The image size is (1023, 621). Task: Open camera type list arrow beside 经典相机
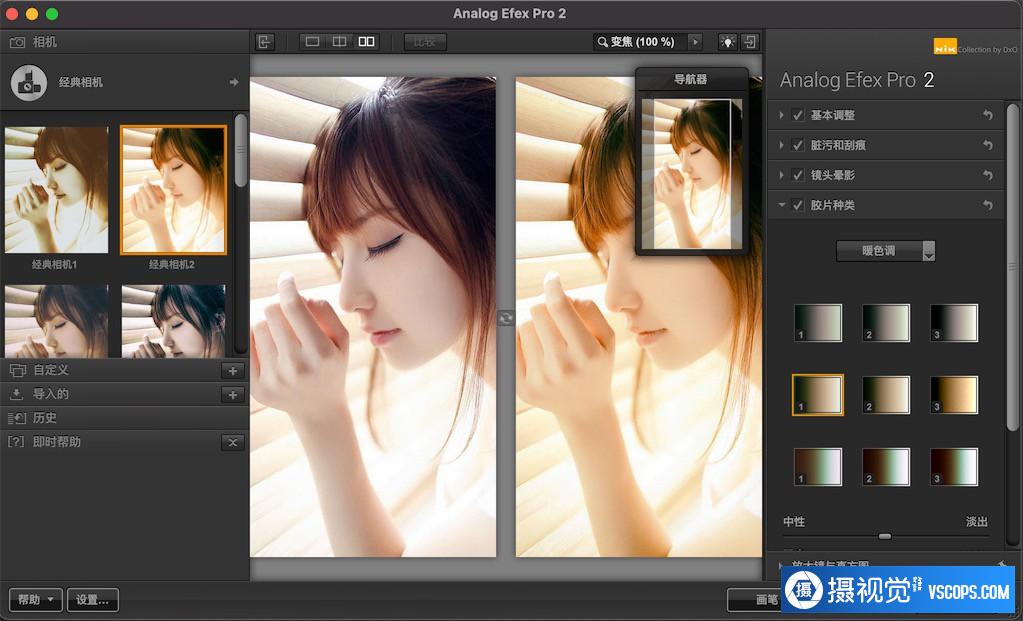tap(234, 82)
